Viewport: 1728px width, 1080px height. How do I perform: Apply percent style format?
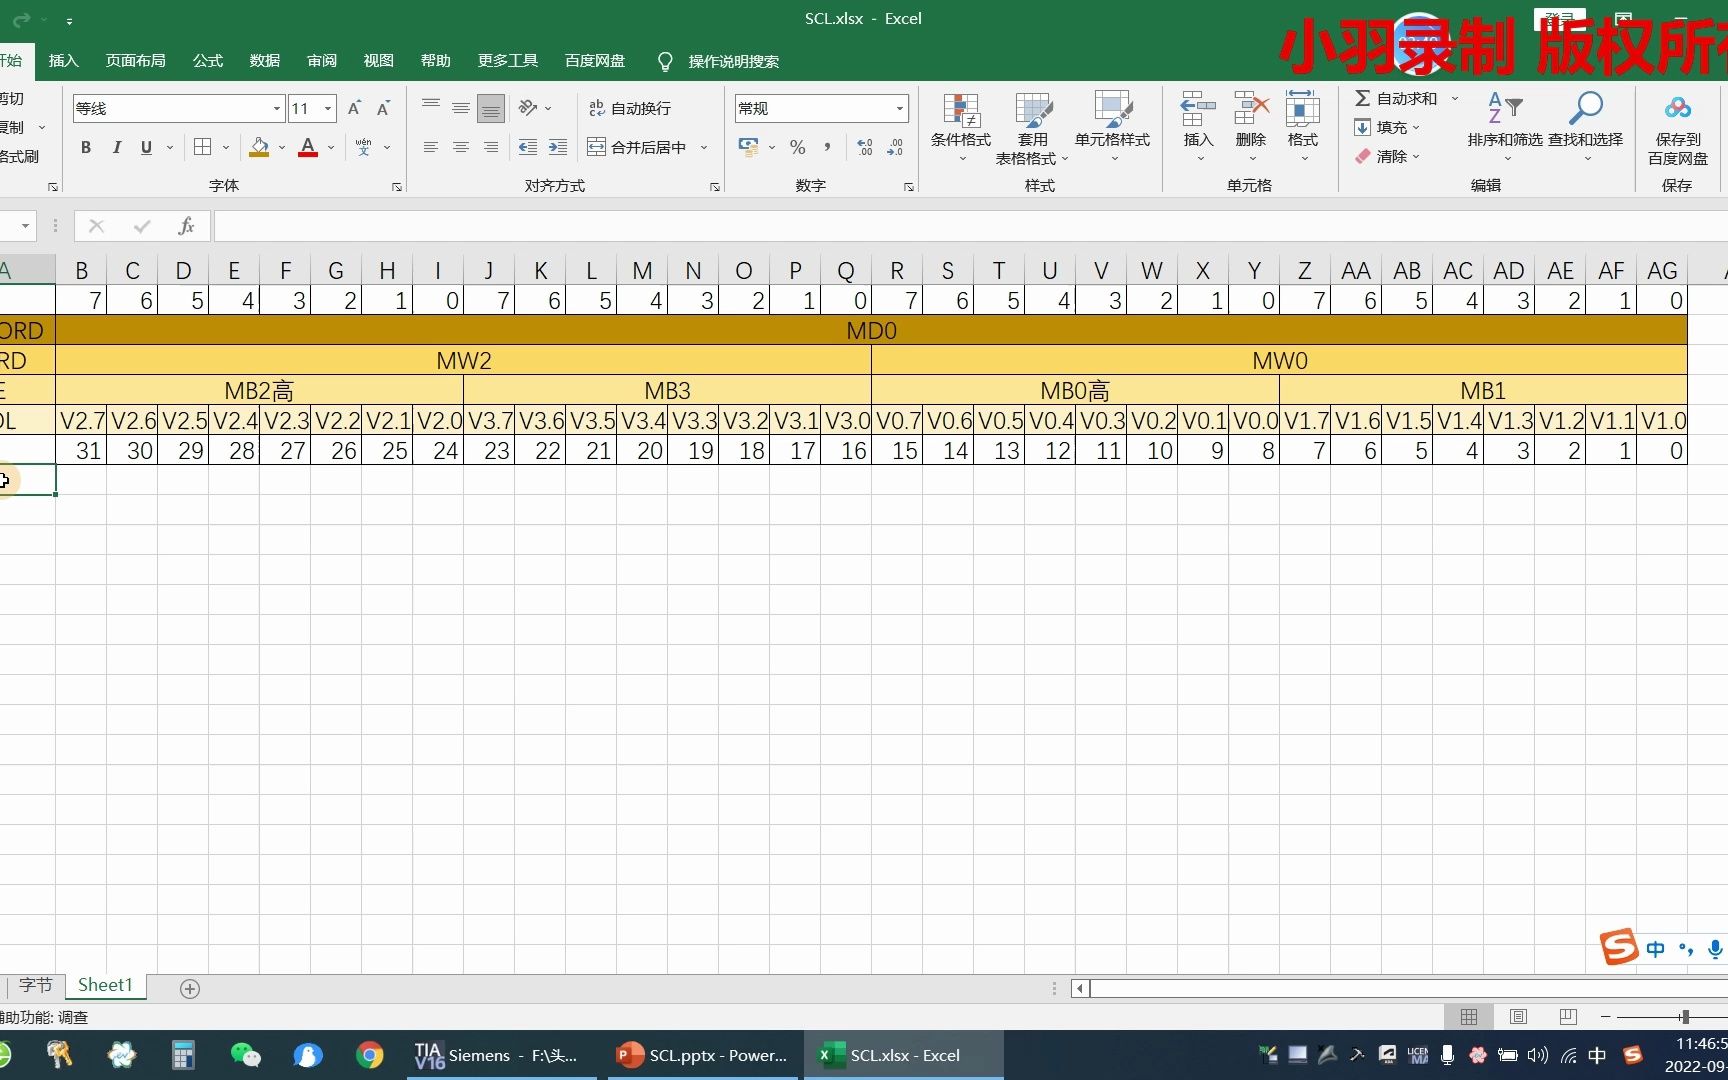[797, 147]
